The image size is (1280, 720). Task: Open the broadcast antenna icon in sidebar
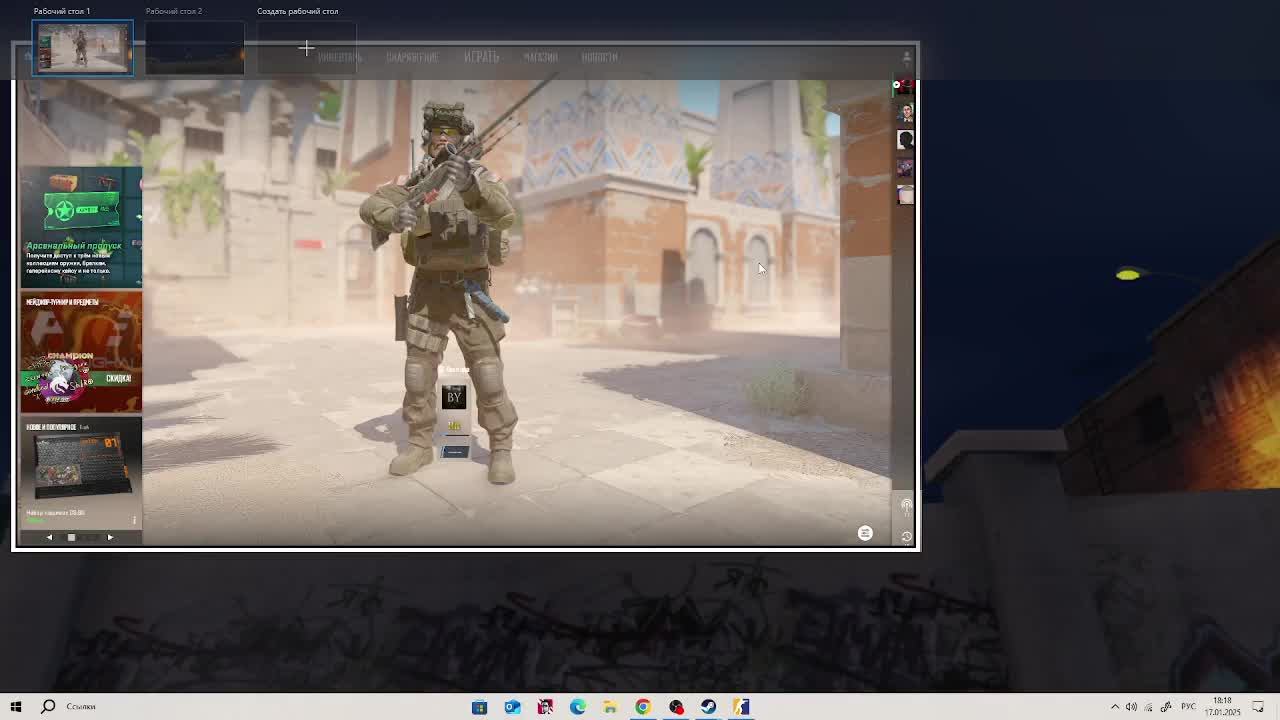click(906, 506)
